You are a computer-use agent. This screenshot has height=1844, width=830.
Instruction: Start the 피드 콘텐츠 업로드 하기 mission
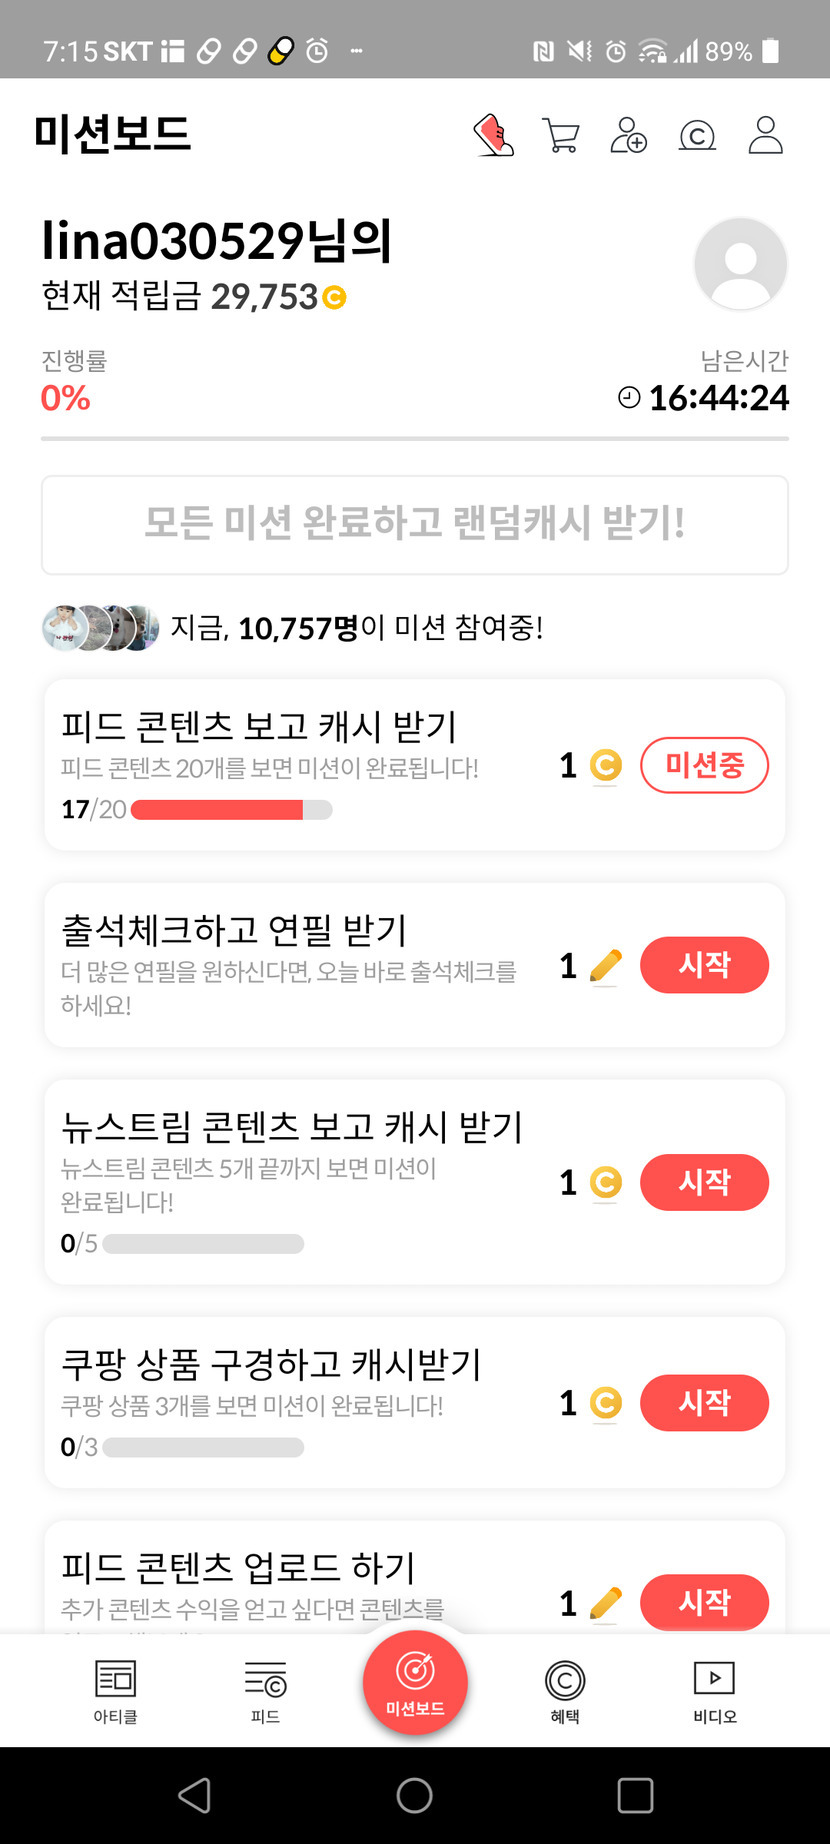pyautogui.click(x=704, y=1602)
